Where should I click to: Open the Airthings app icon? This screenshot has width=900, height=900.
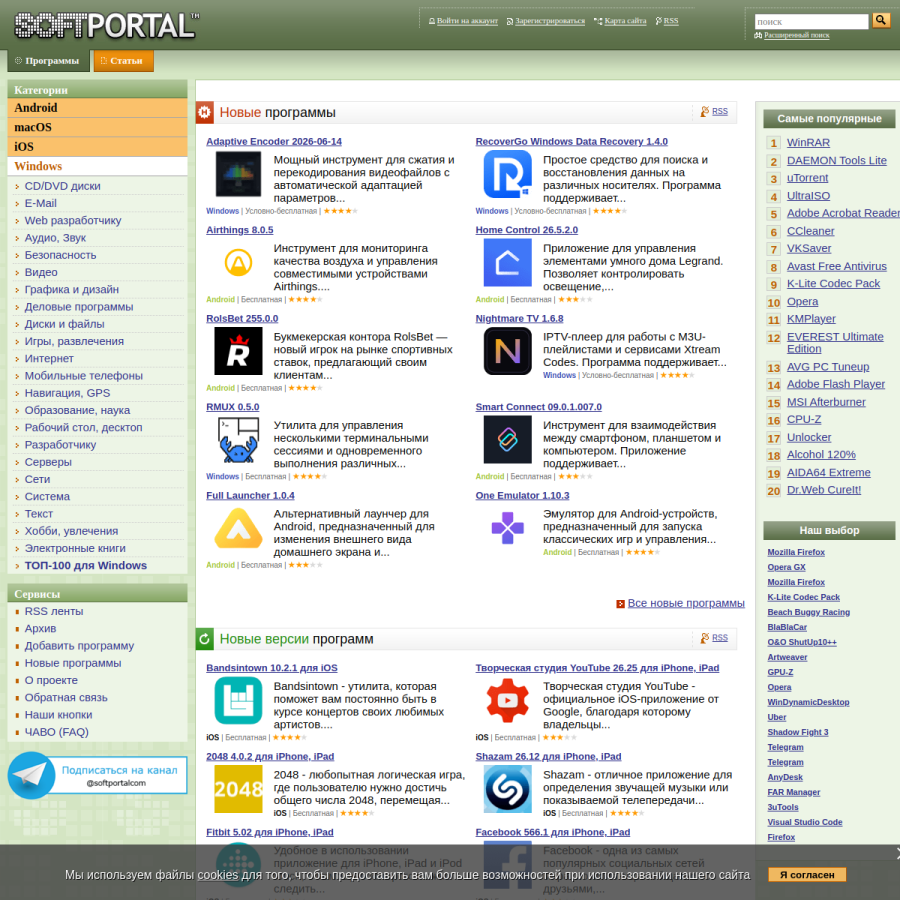[238, 263]
